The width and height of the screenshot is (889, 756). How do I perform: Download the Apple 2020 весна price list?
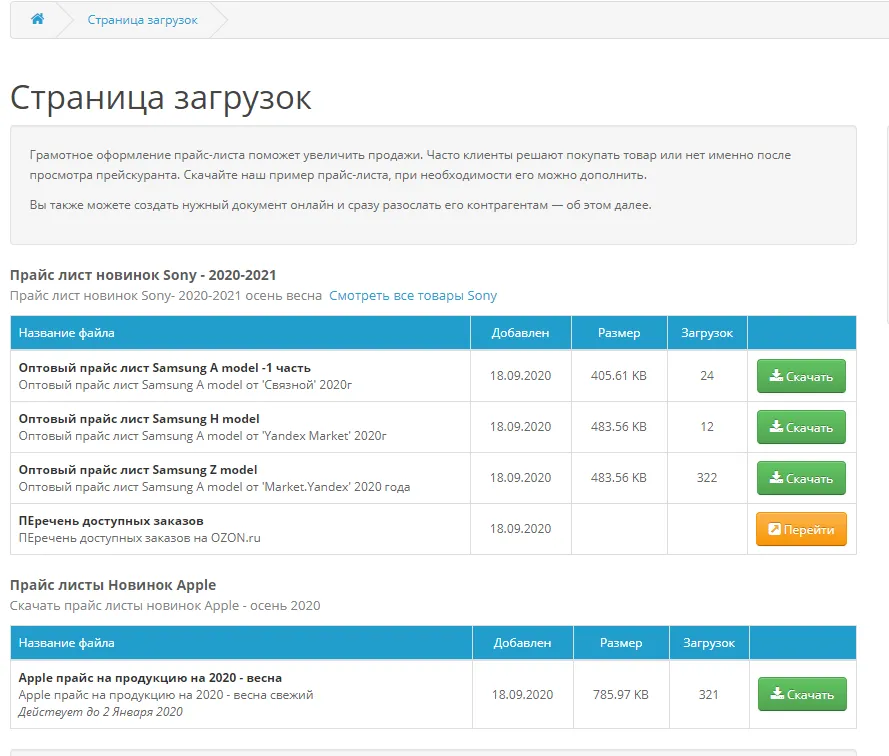click(x=802, y=695)
